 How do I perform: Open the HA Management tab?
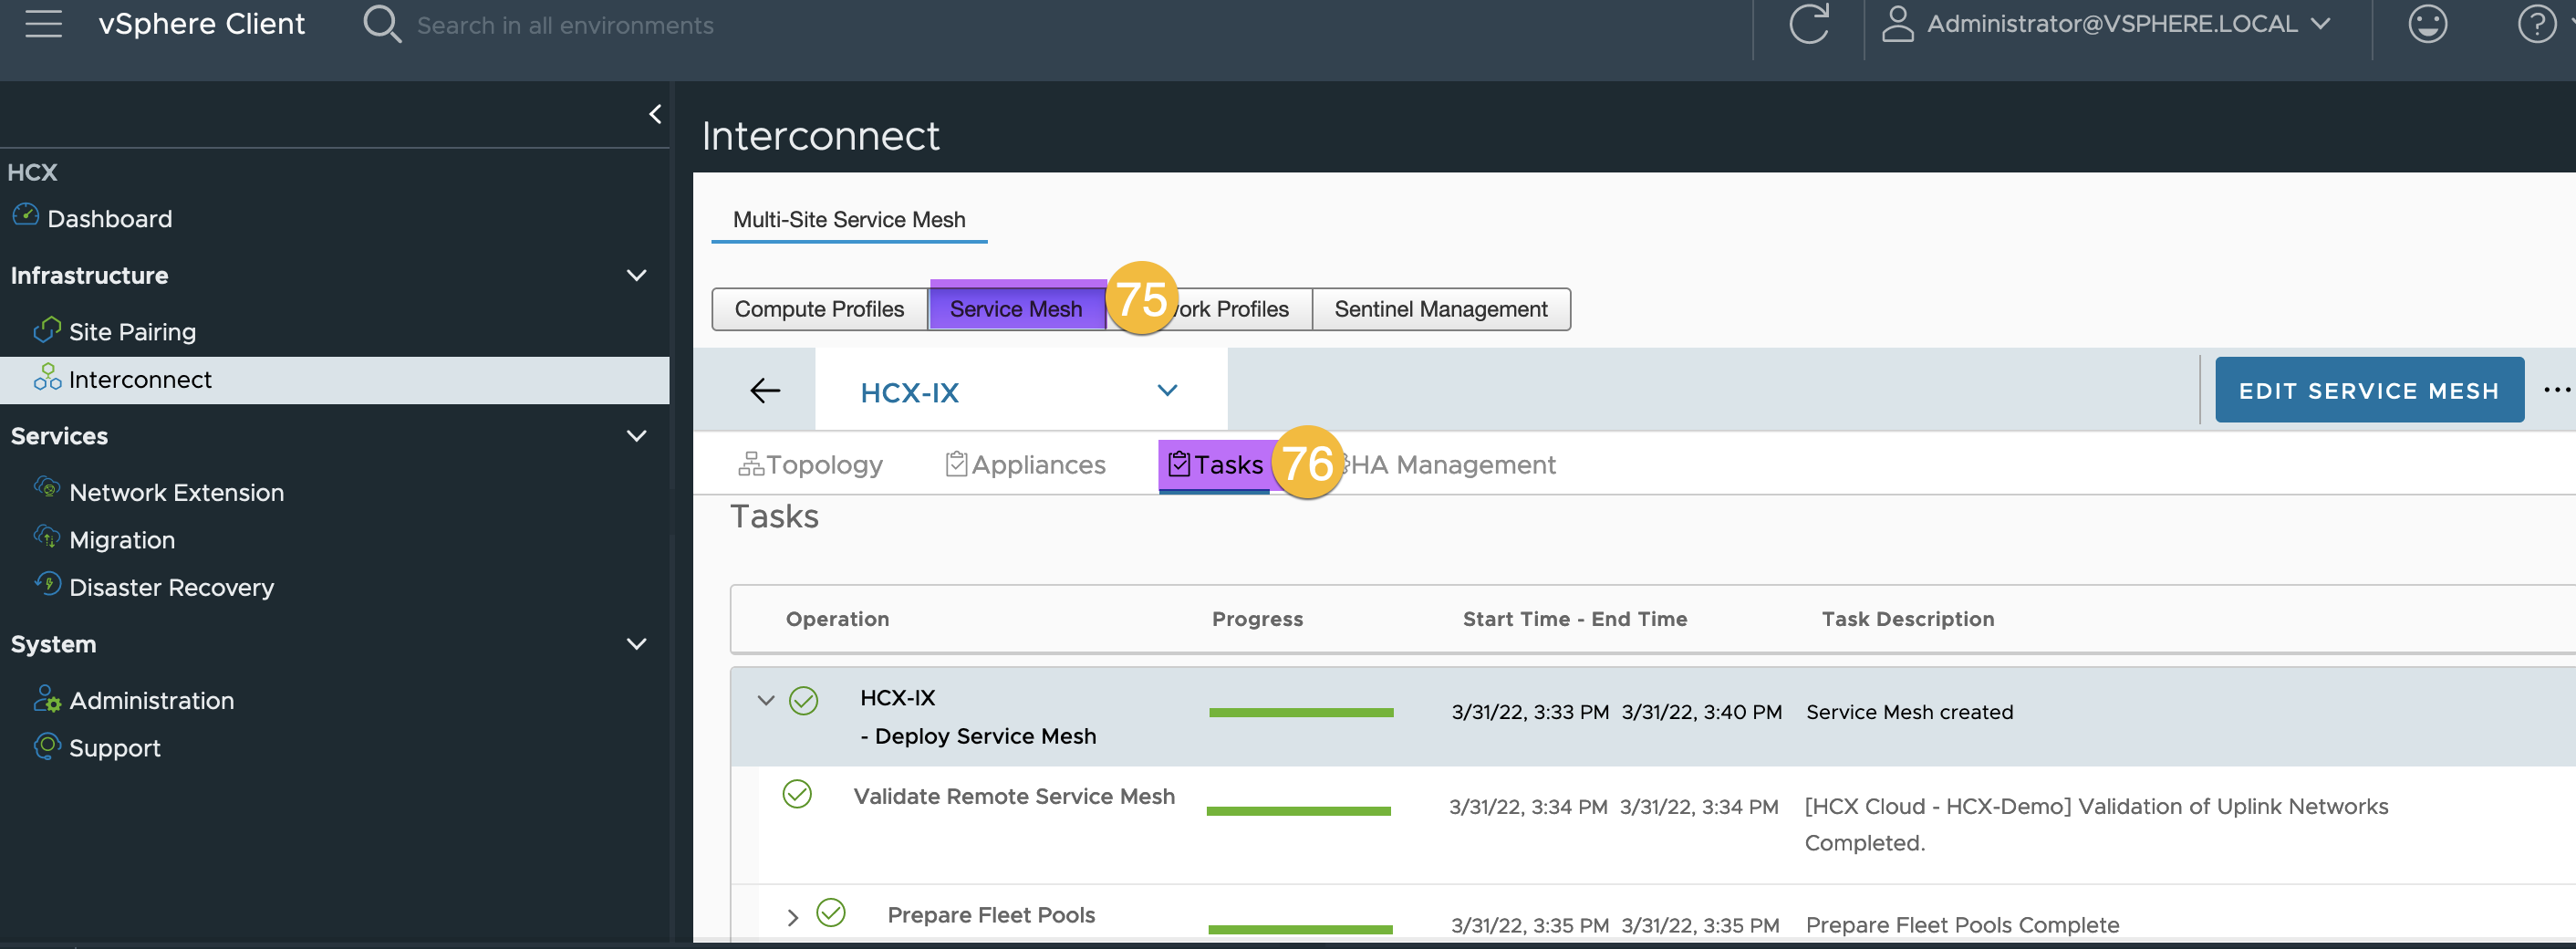point(1452,464)
